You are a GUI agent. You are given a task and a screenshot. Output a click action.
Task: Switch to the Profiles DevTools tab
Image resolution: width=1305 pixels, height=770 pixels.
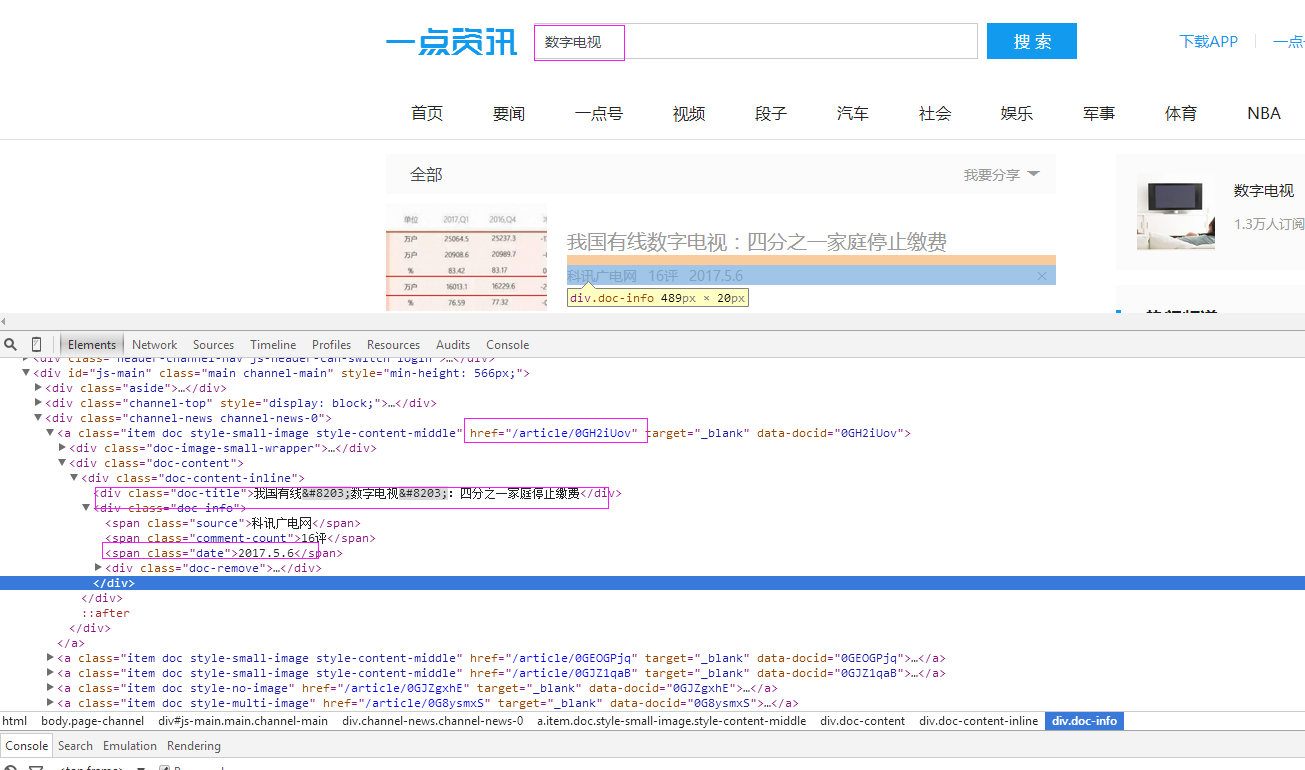point(332,344)
